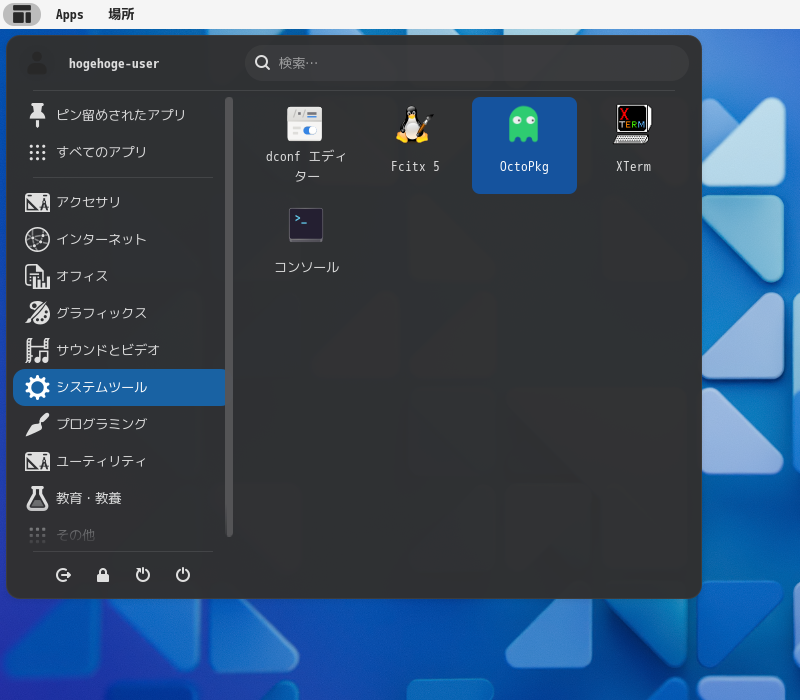Lock the screen with padlock icon
Screen dimensions: 800x700
tap(103, 575)
